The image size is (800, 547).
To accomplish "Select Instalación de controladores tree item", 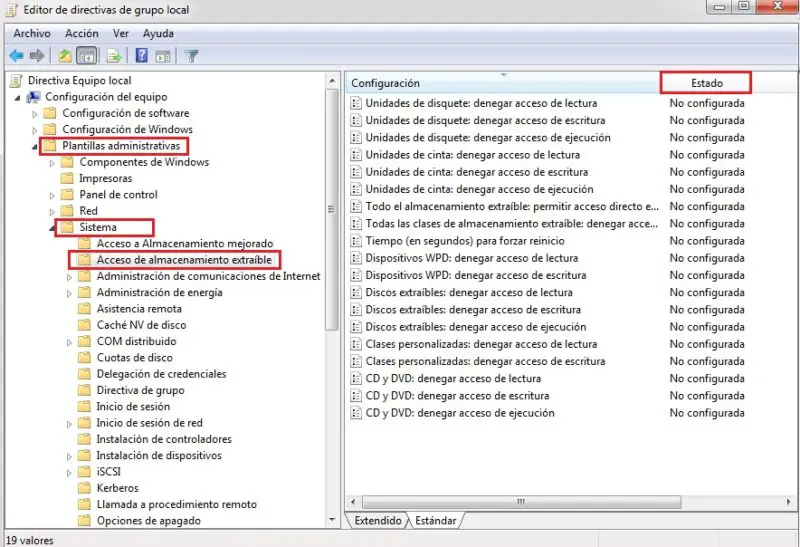I will click(x=164, y=439).
